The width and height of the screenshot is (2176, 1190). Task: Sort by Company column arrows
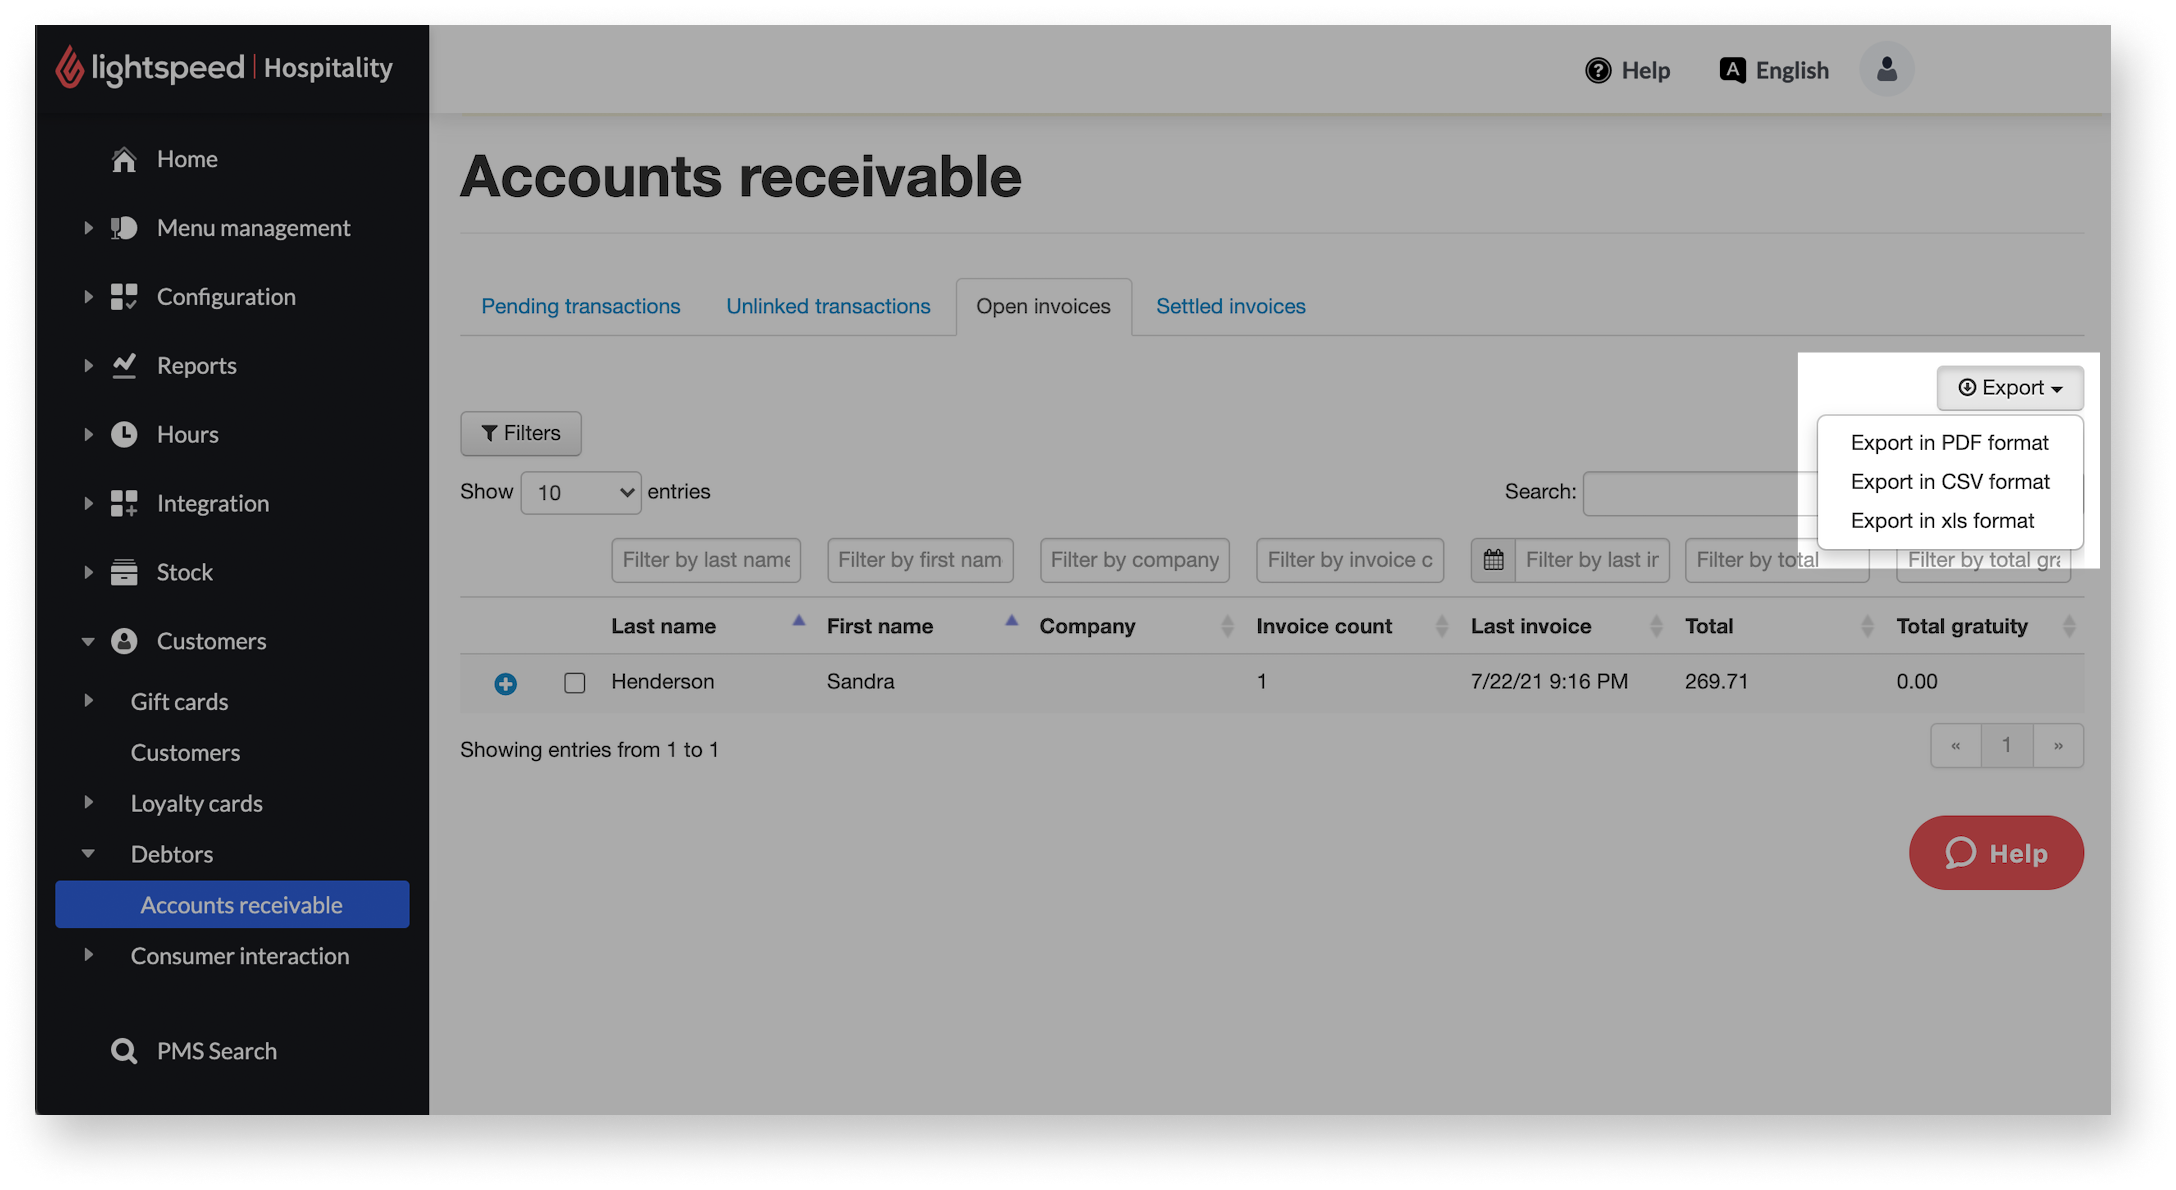1227,627
